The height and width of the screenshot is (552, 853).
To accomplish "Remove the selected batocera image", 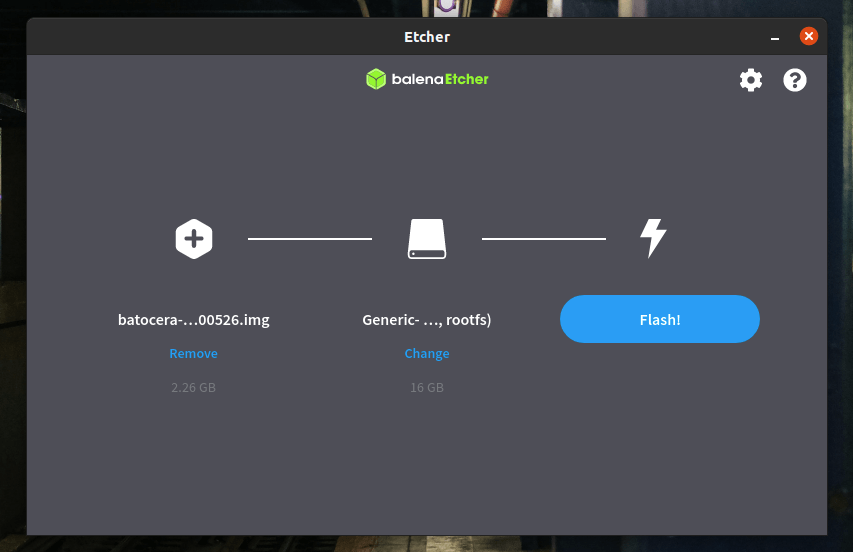I will point(193,353).
